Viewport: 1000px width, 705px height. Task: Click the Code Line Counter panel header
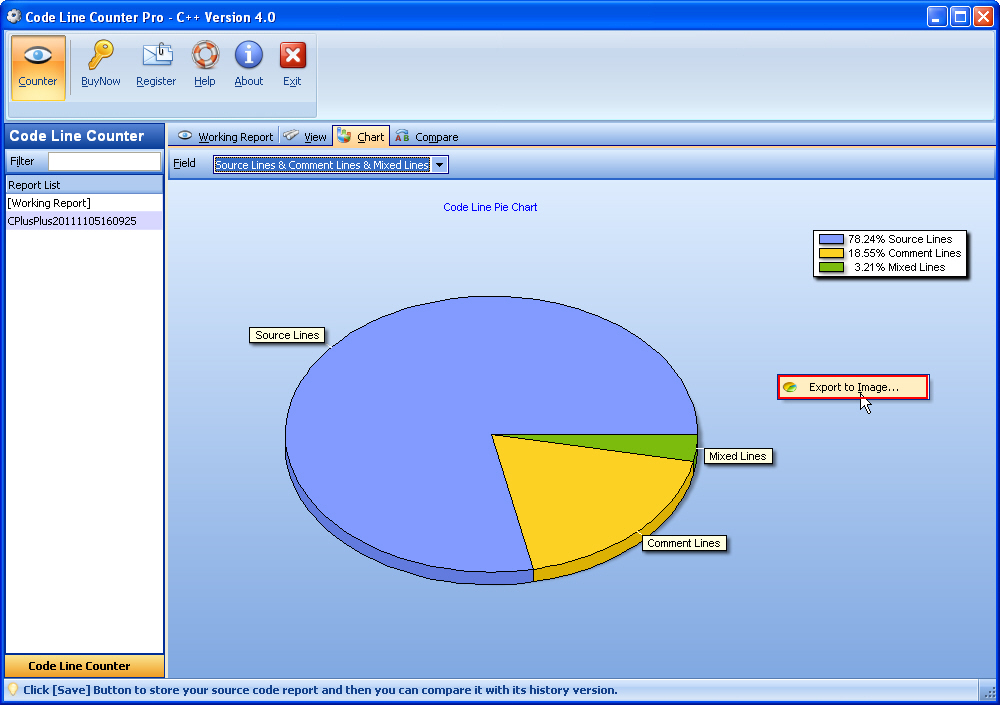point(84,136)
